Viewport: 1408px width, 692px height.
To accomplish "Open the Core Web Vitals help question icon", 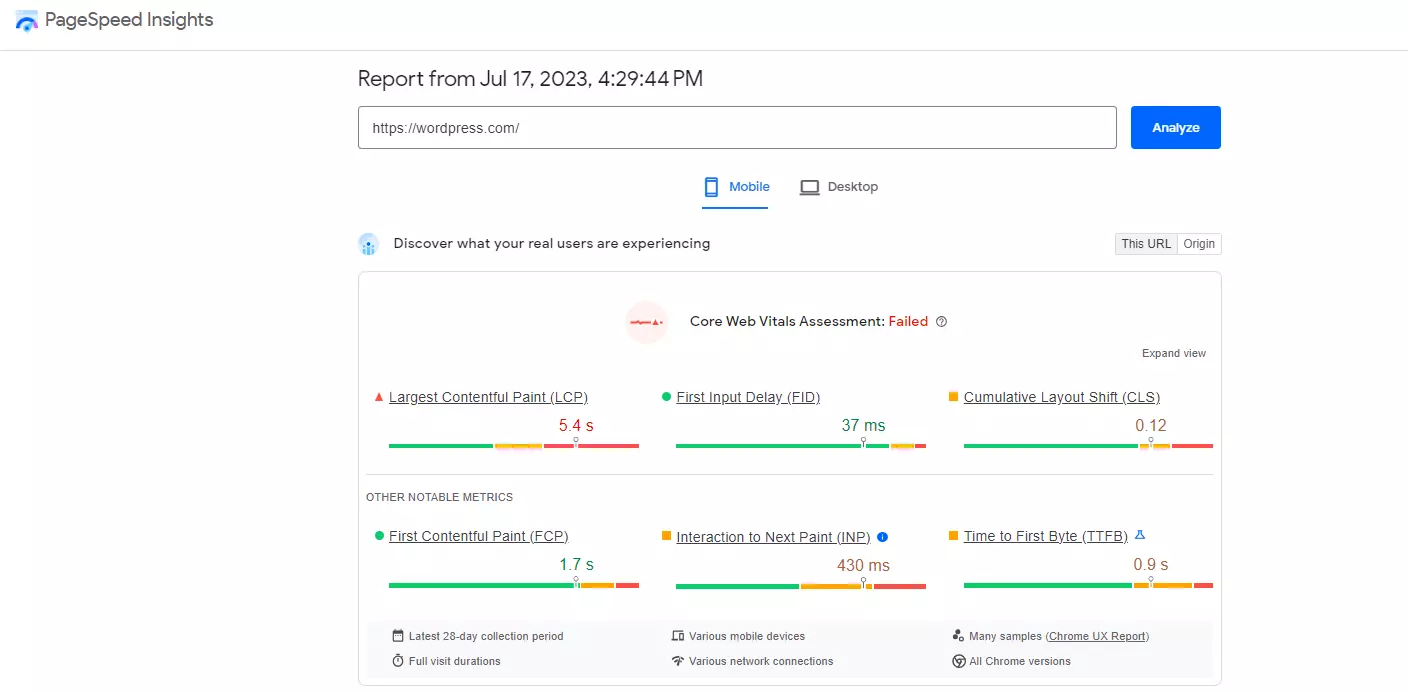I will pyautogui.click(x=941, y=322).
